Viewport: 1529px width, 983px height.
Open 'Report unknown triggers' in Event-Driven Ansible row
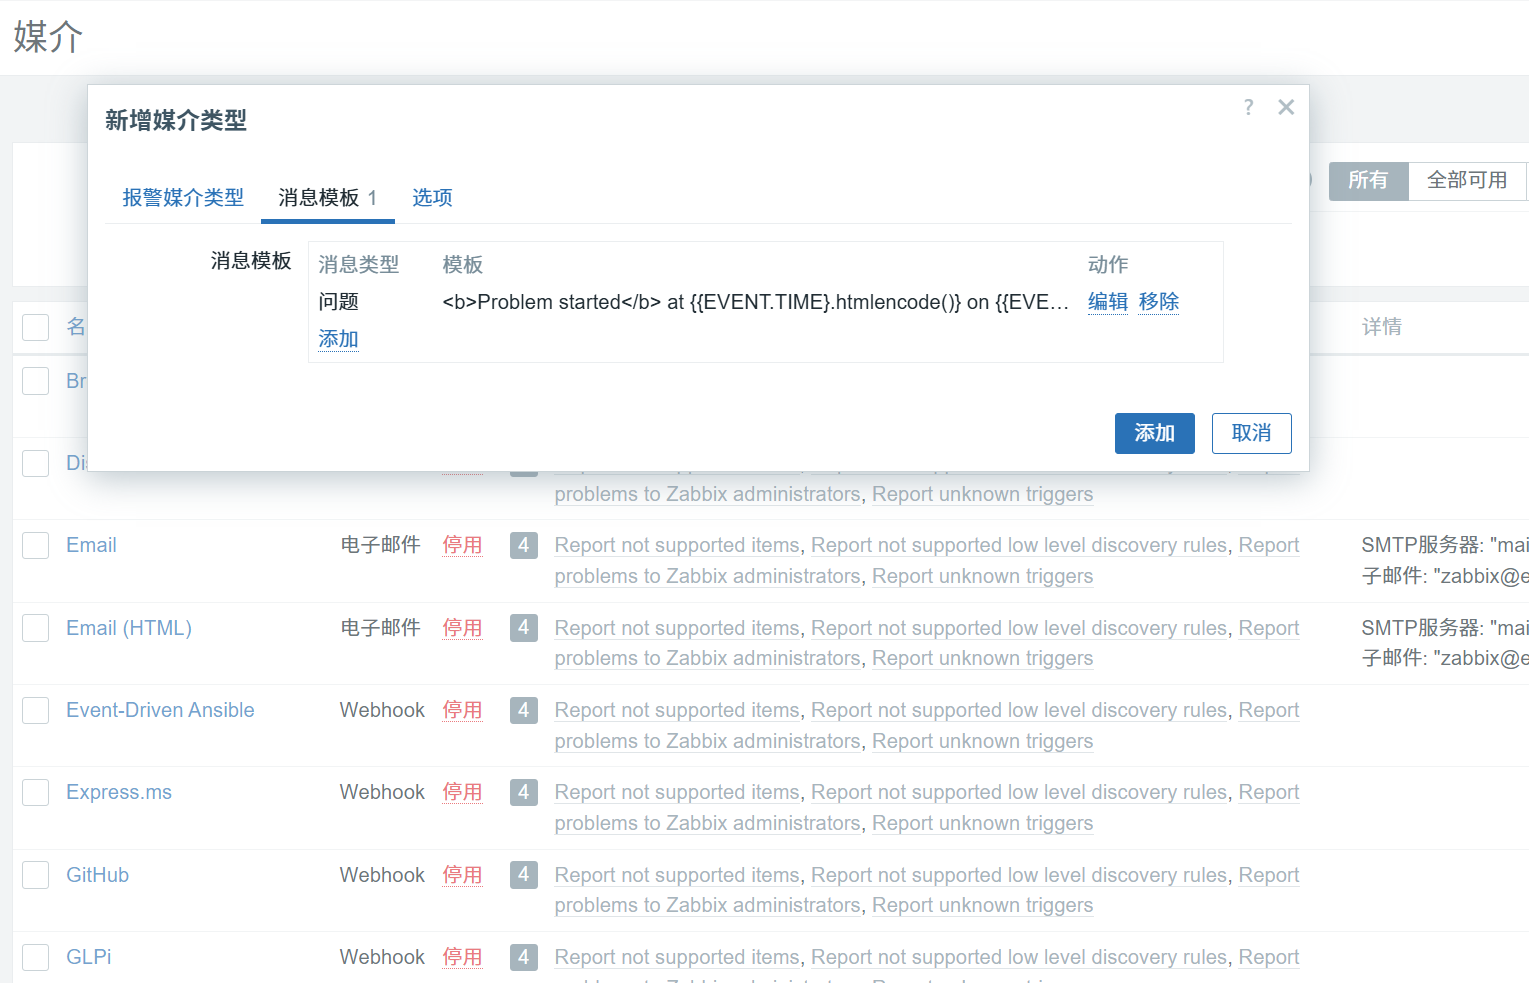[x=982, y=741]
